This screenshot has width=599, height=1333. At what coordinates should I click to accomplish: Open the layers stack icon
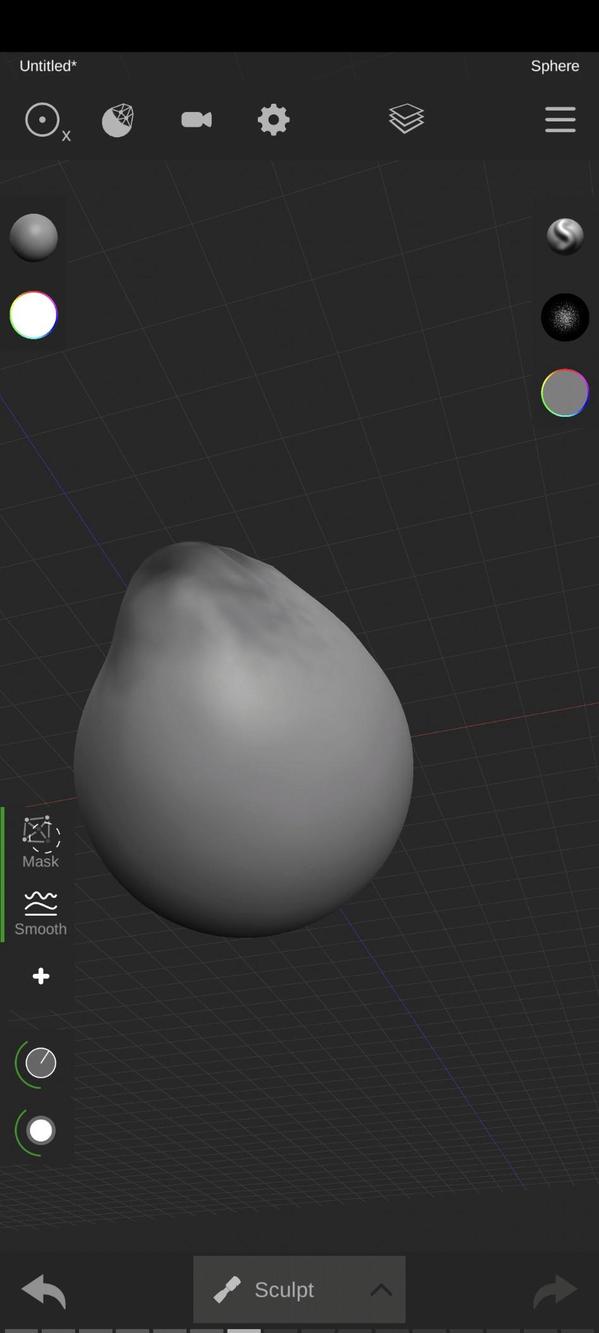[406, 119]
